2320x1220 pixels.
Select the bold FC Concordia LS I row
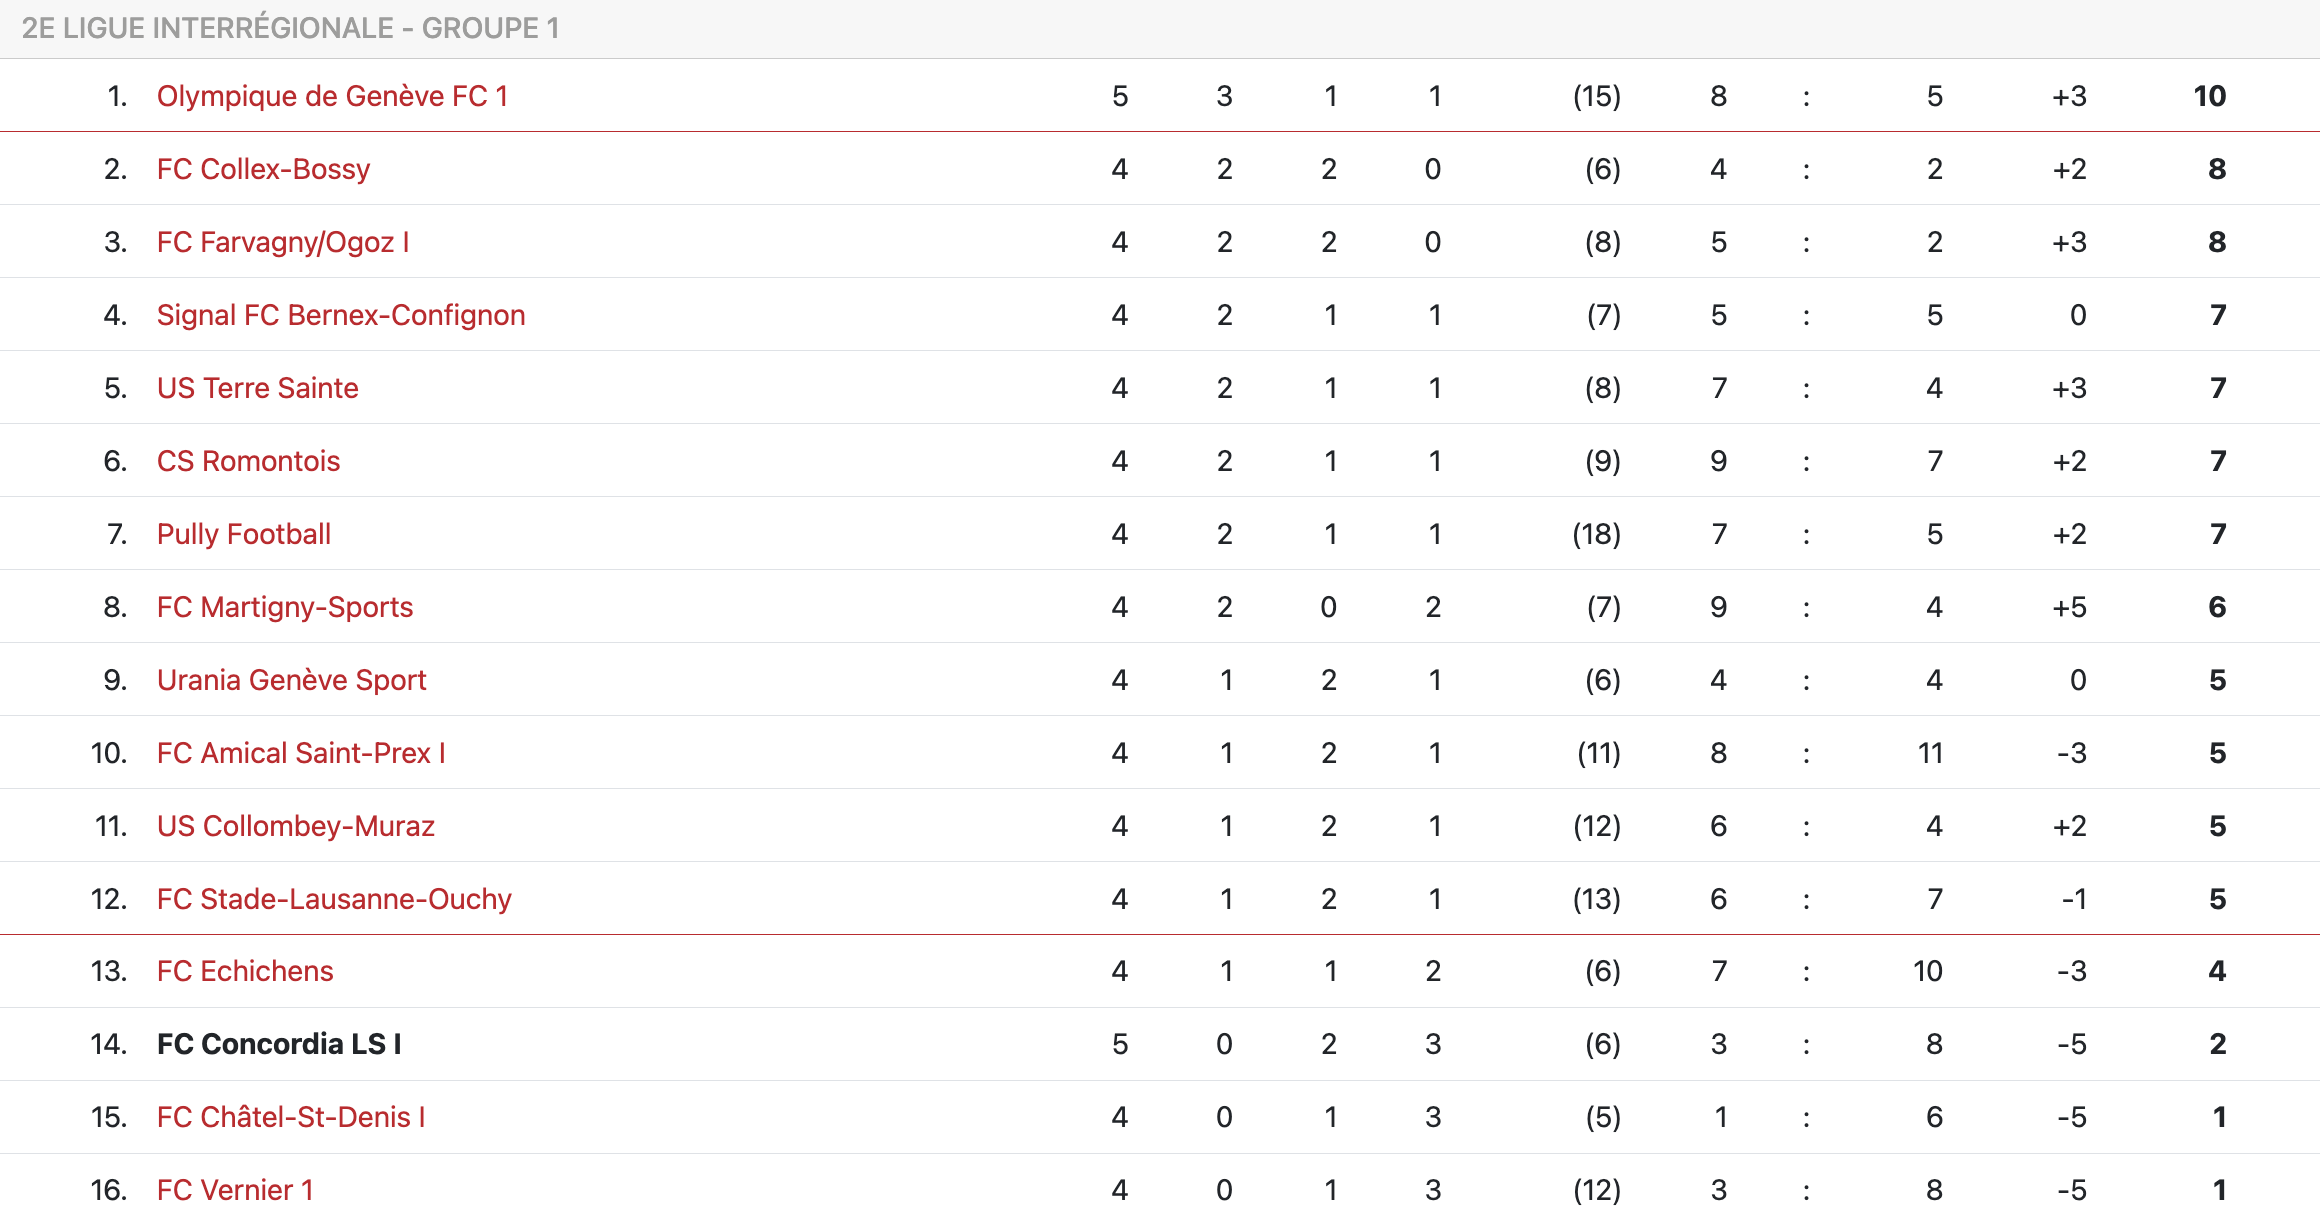(1160, 1044)
